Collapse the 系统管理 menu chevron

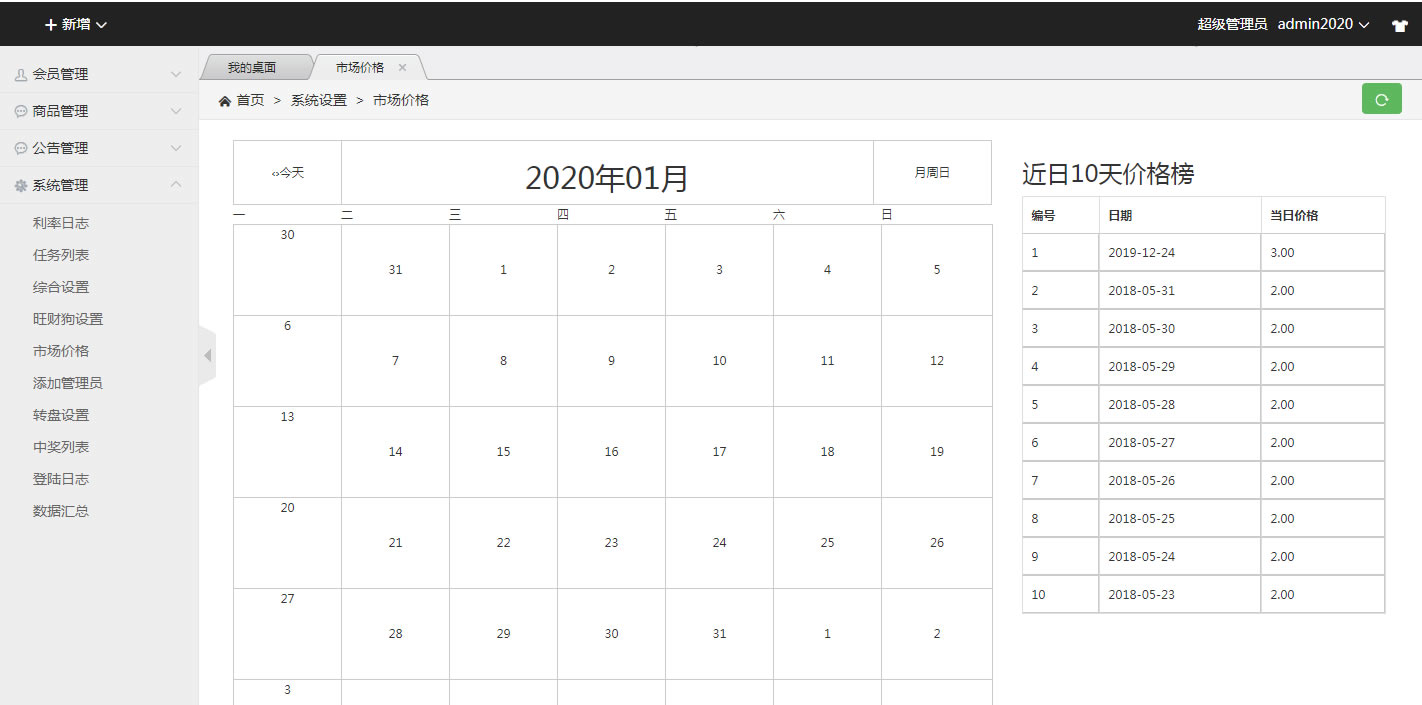[x=176, y=185]
